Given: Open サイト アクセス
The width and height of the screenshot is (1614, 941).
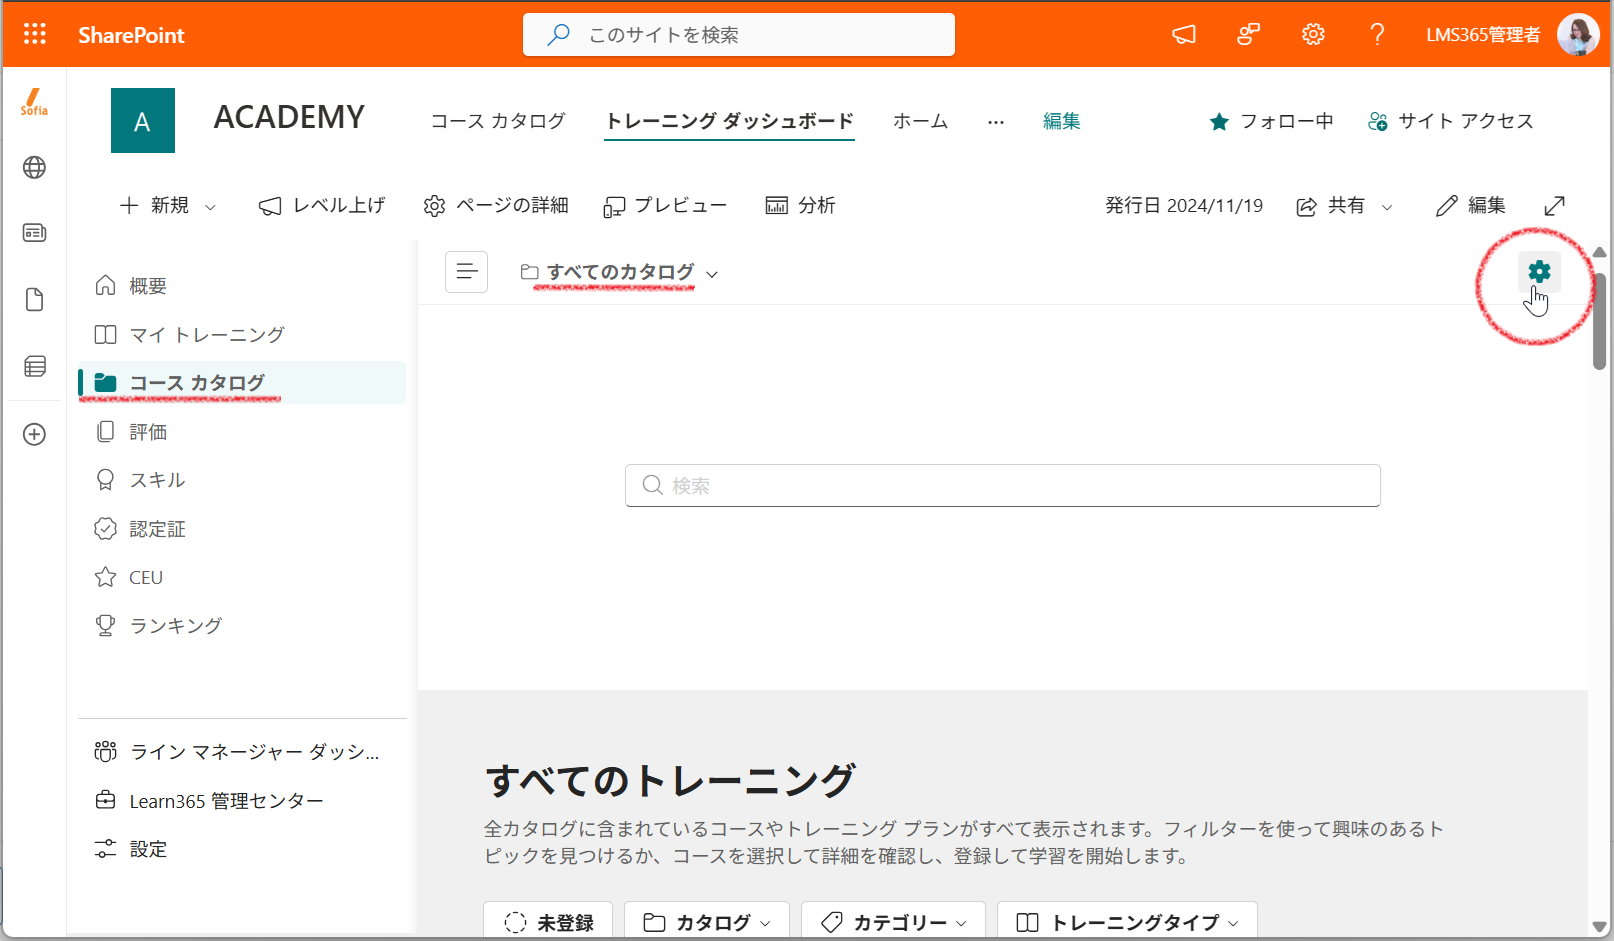Looking at the screenshot, I should pos(1450,121).
